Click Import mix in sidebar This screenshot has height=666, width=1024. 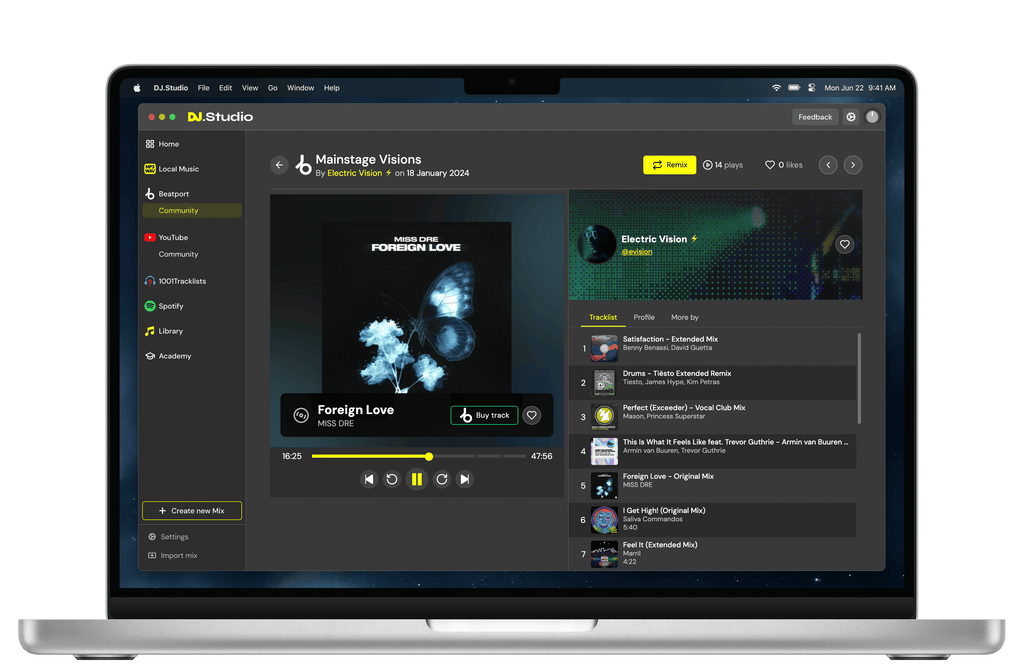[x=172, y=556]
